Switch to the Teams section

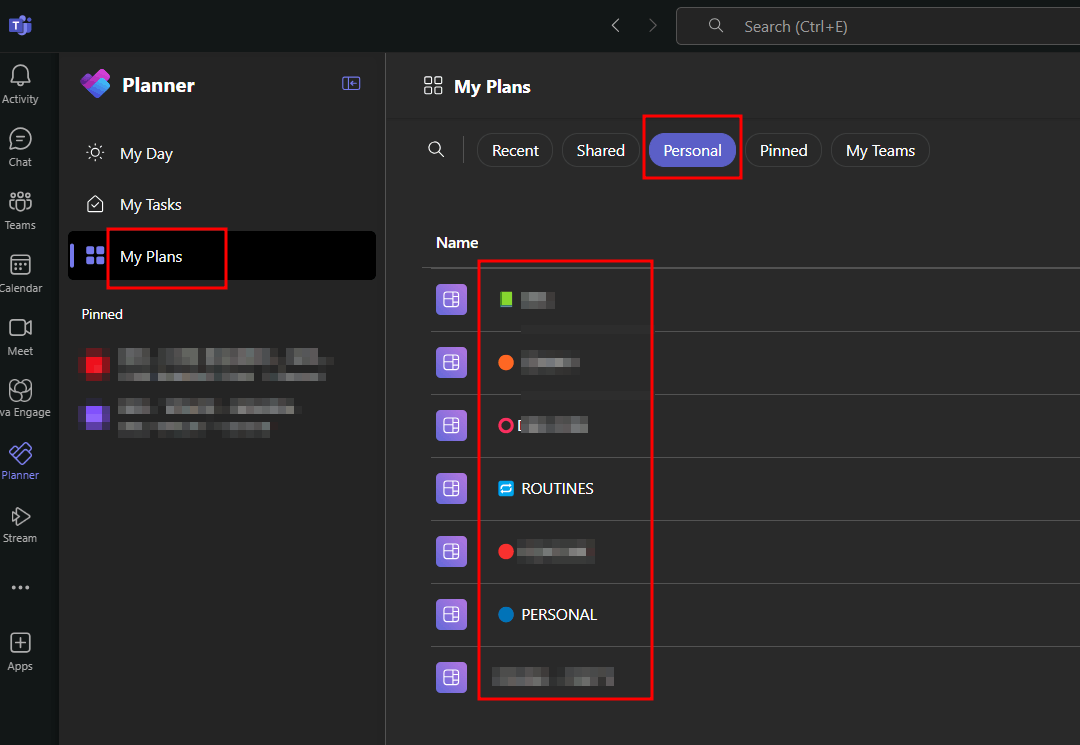click(x=20, y=205)
